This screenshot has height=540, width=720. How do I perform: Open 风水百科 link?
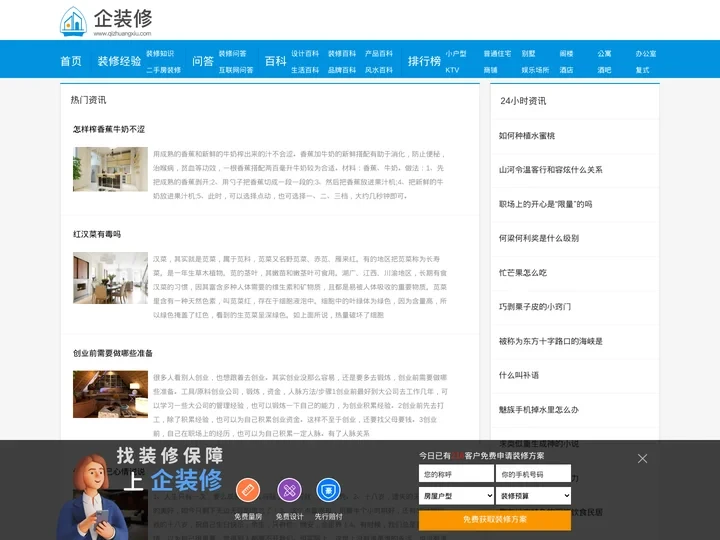pyautogui.click(x=379, y=70)
